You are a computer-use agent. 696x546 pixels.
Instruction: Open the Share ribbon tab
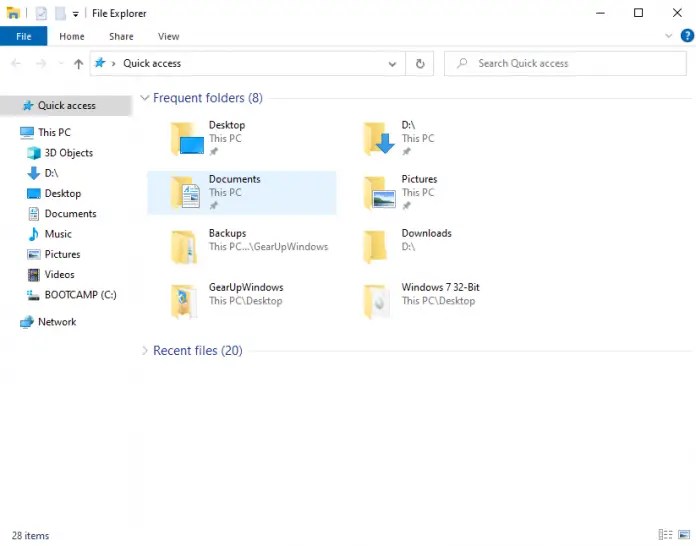pos(121,36)
